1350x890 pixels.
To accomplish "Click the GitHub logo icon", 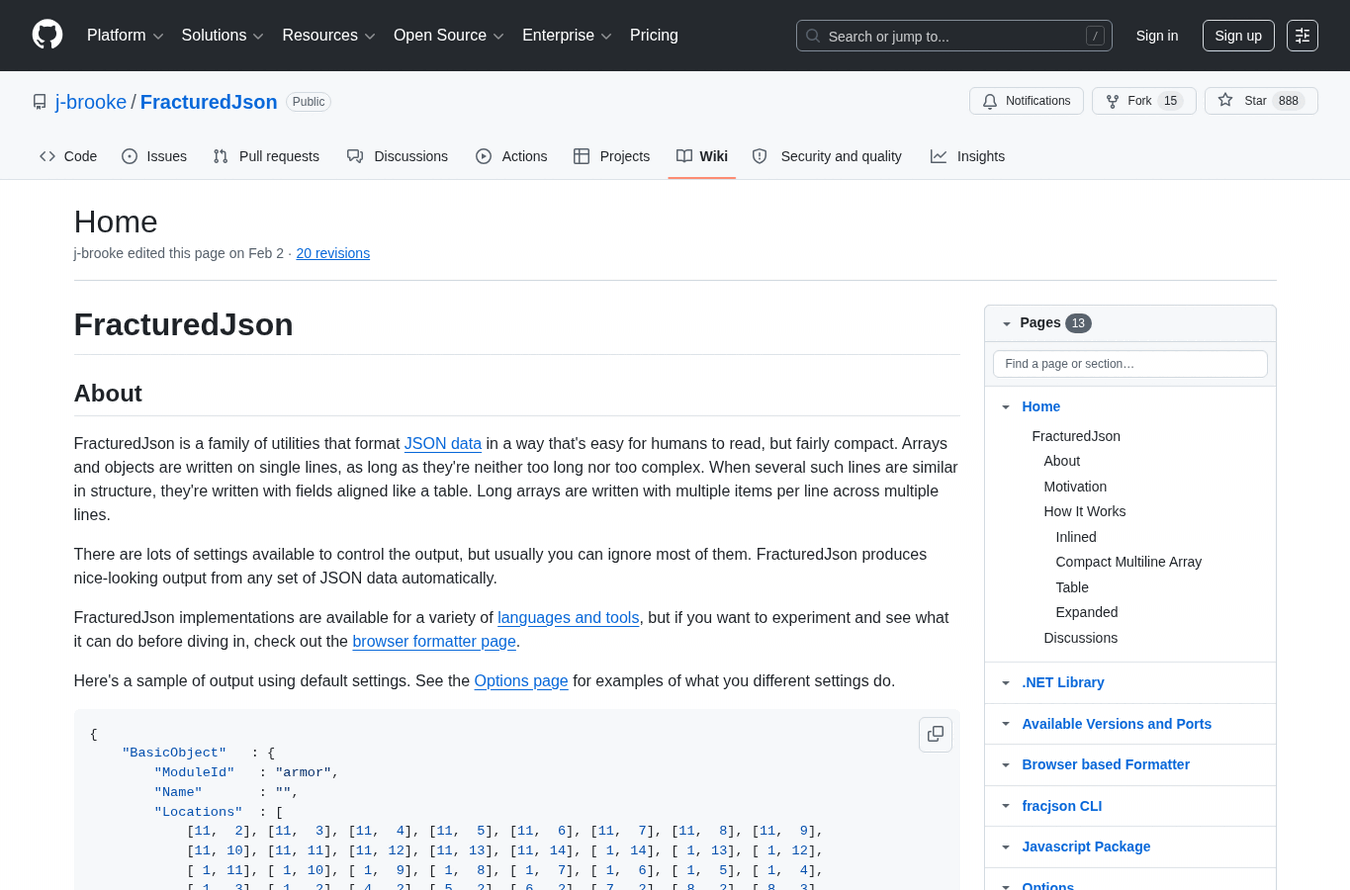I will click(x=47, y=35).
